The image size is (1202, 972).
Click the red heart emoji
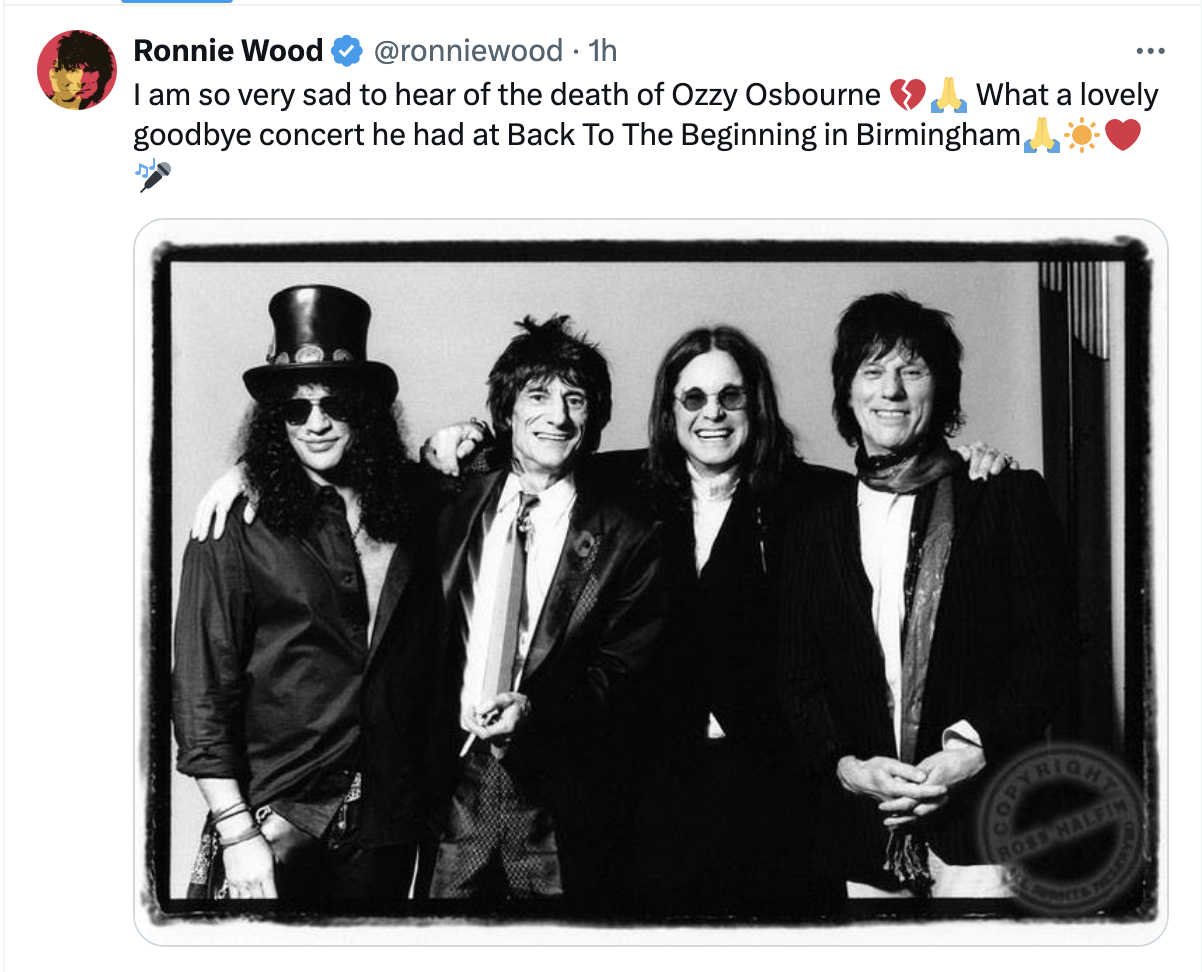point(1122,135)
